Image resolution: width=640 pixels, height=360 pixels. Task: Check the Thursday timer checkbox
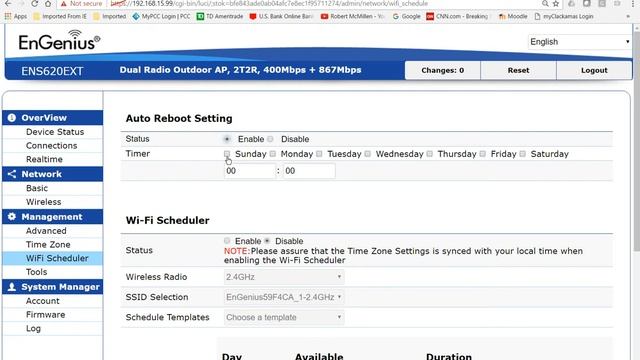429,154
